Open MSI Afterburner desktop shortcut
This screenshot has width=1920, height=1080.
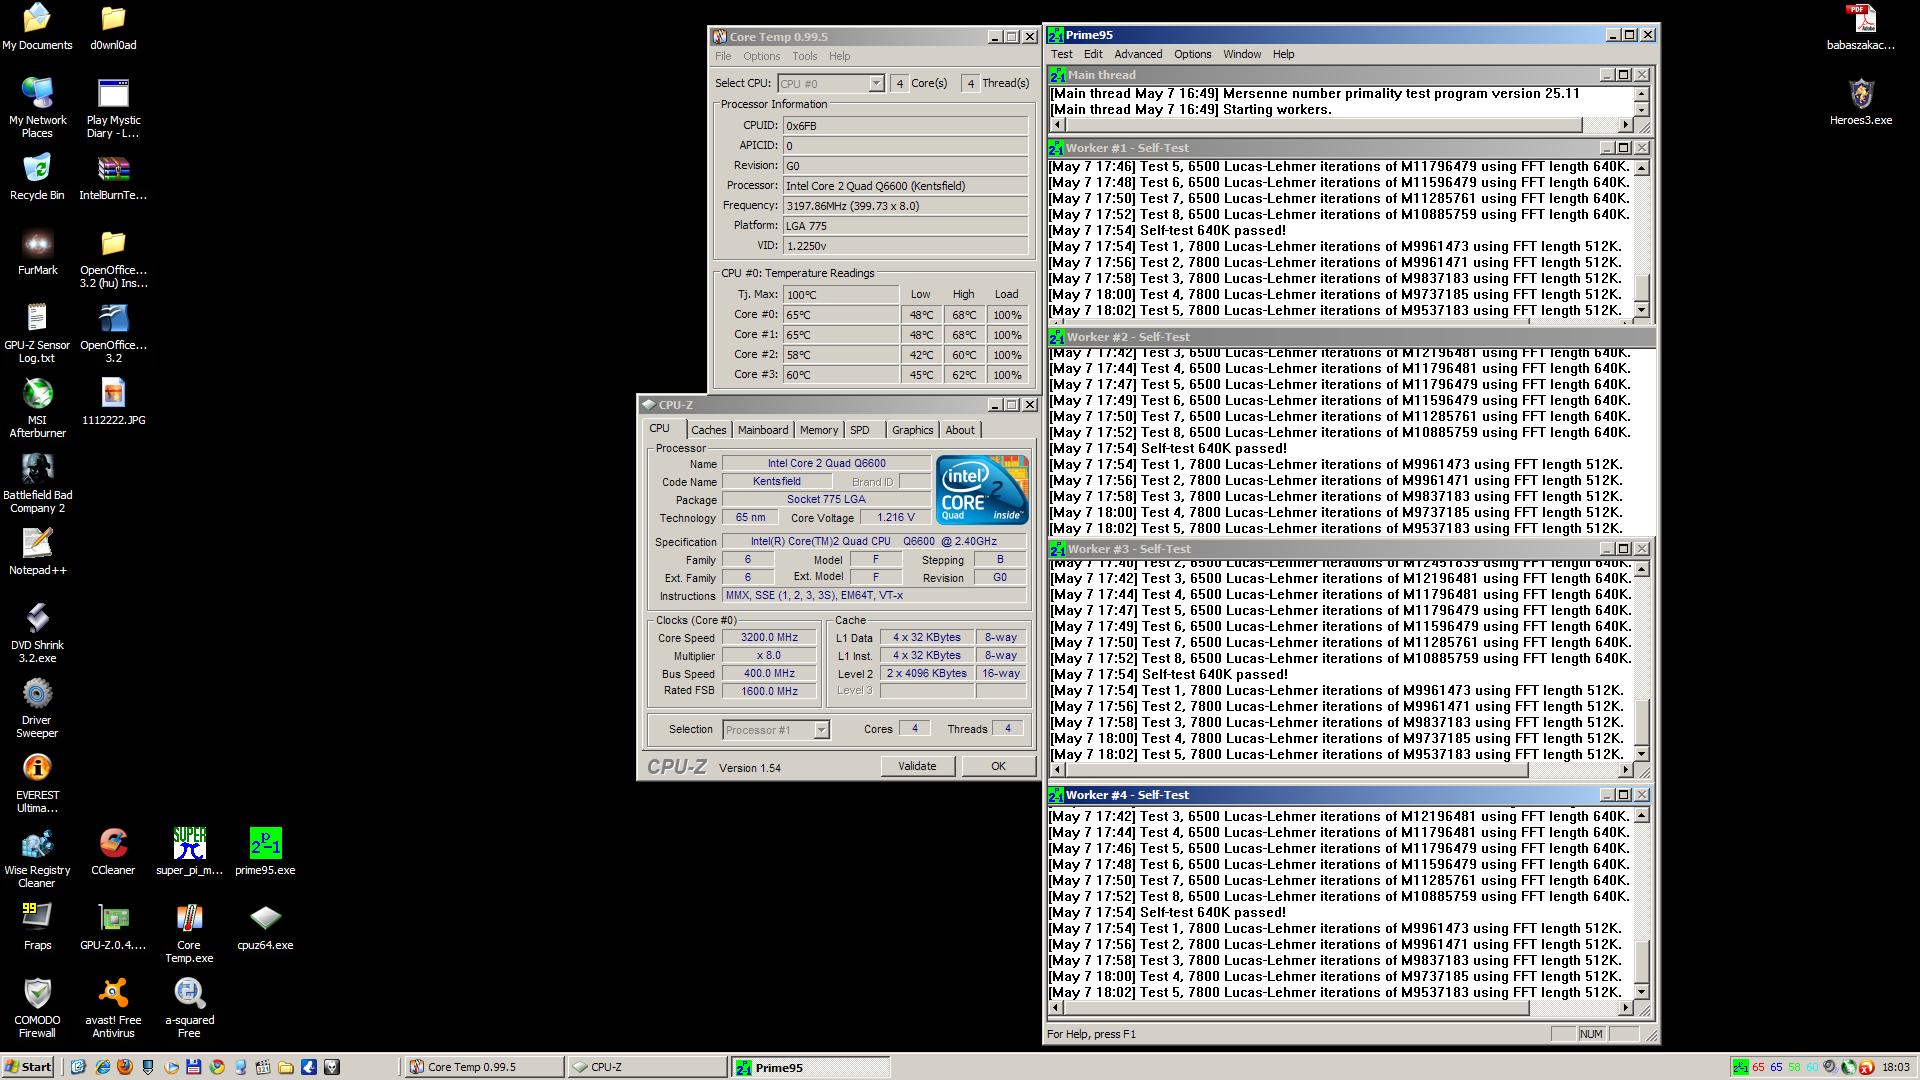[37, 395]
